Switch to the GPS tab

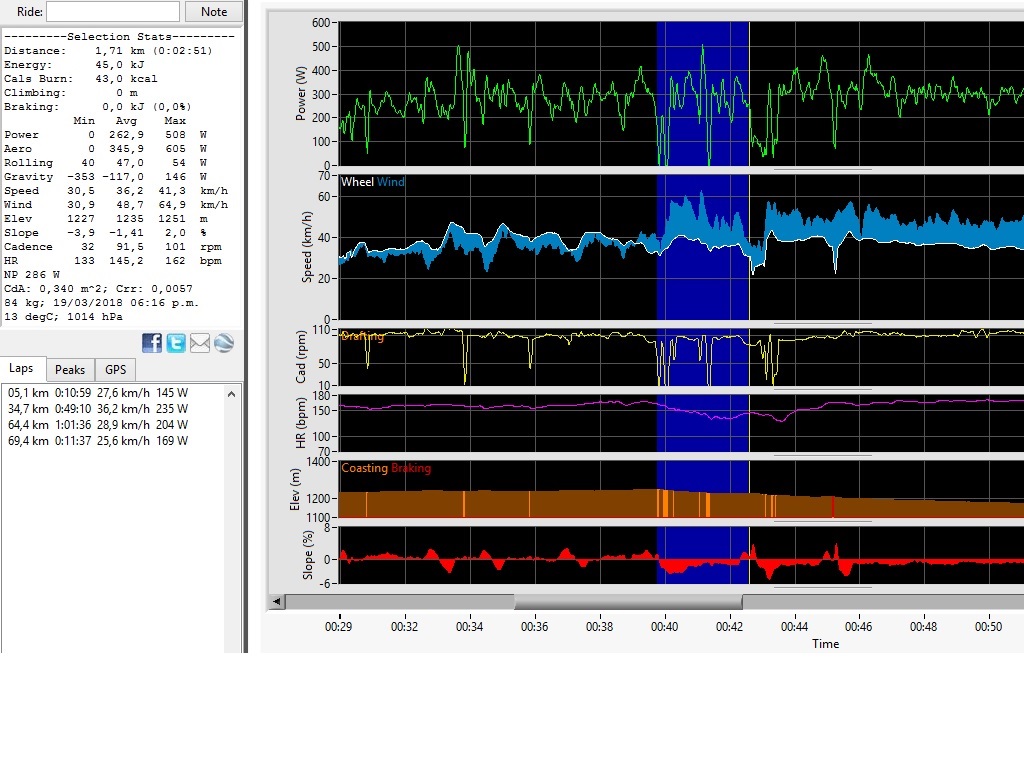115,369
